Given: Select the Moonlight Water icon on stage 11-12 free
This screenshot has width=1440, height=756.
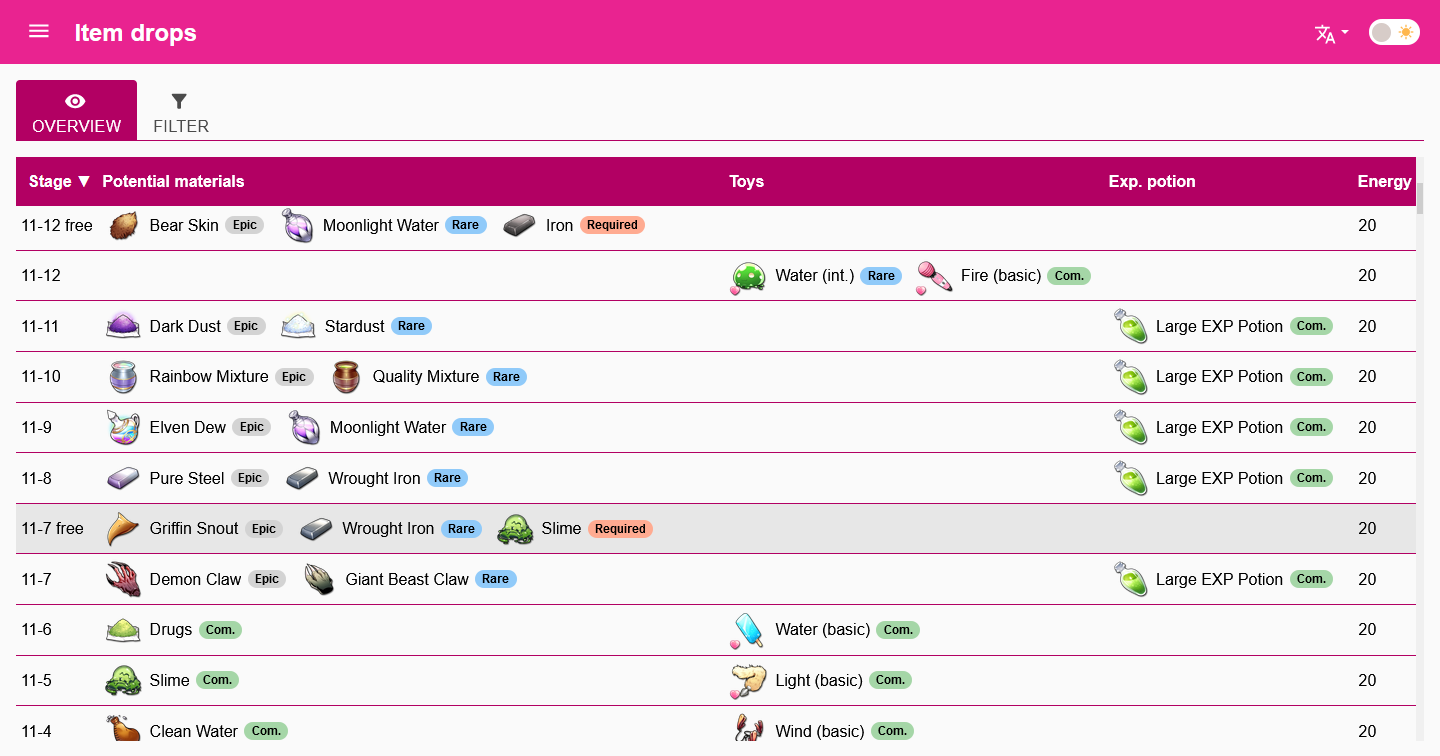Looking at the screenshot, I should point(297,225).
